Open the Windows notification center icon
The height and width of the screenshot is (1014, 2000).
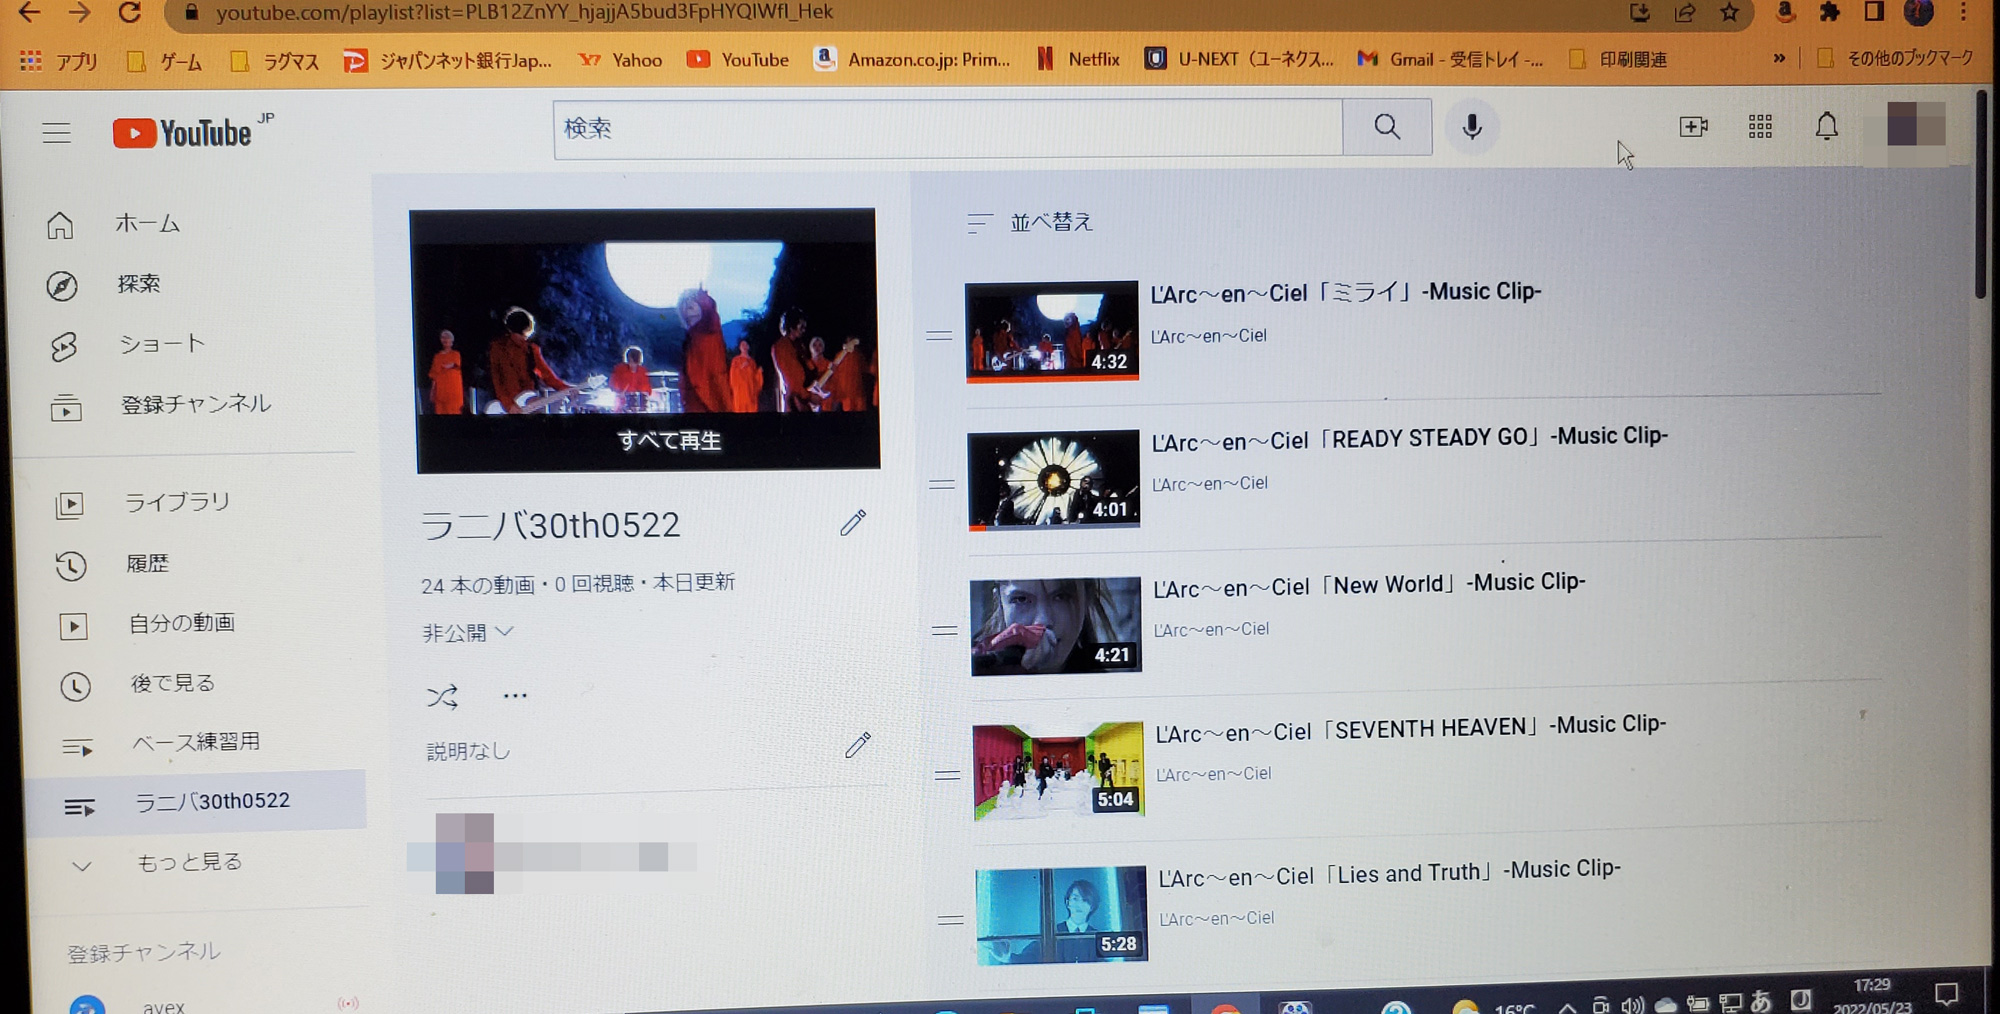[x=1946, y=993]
